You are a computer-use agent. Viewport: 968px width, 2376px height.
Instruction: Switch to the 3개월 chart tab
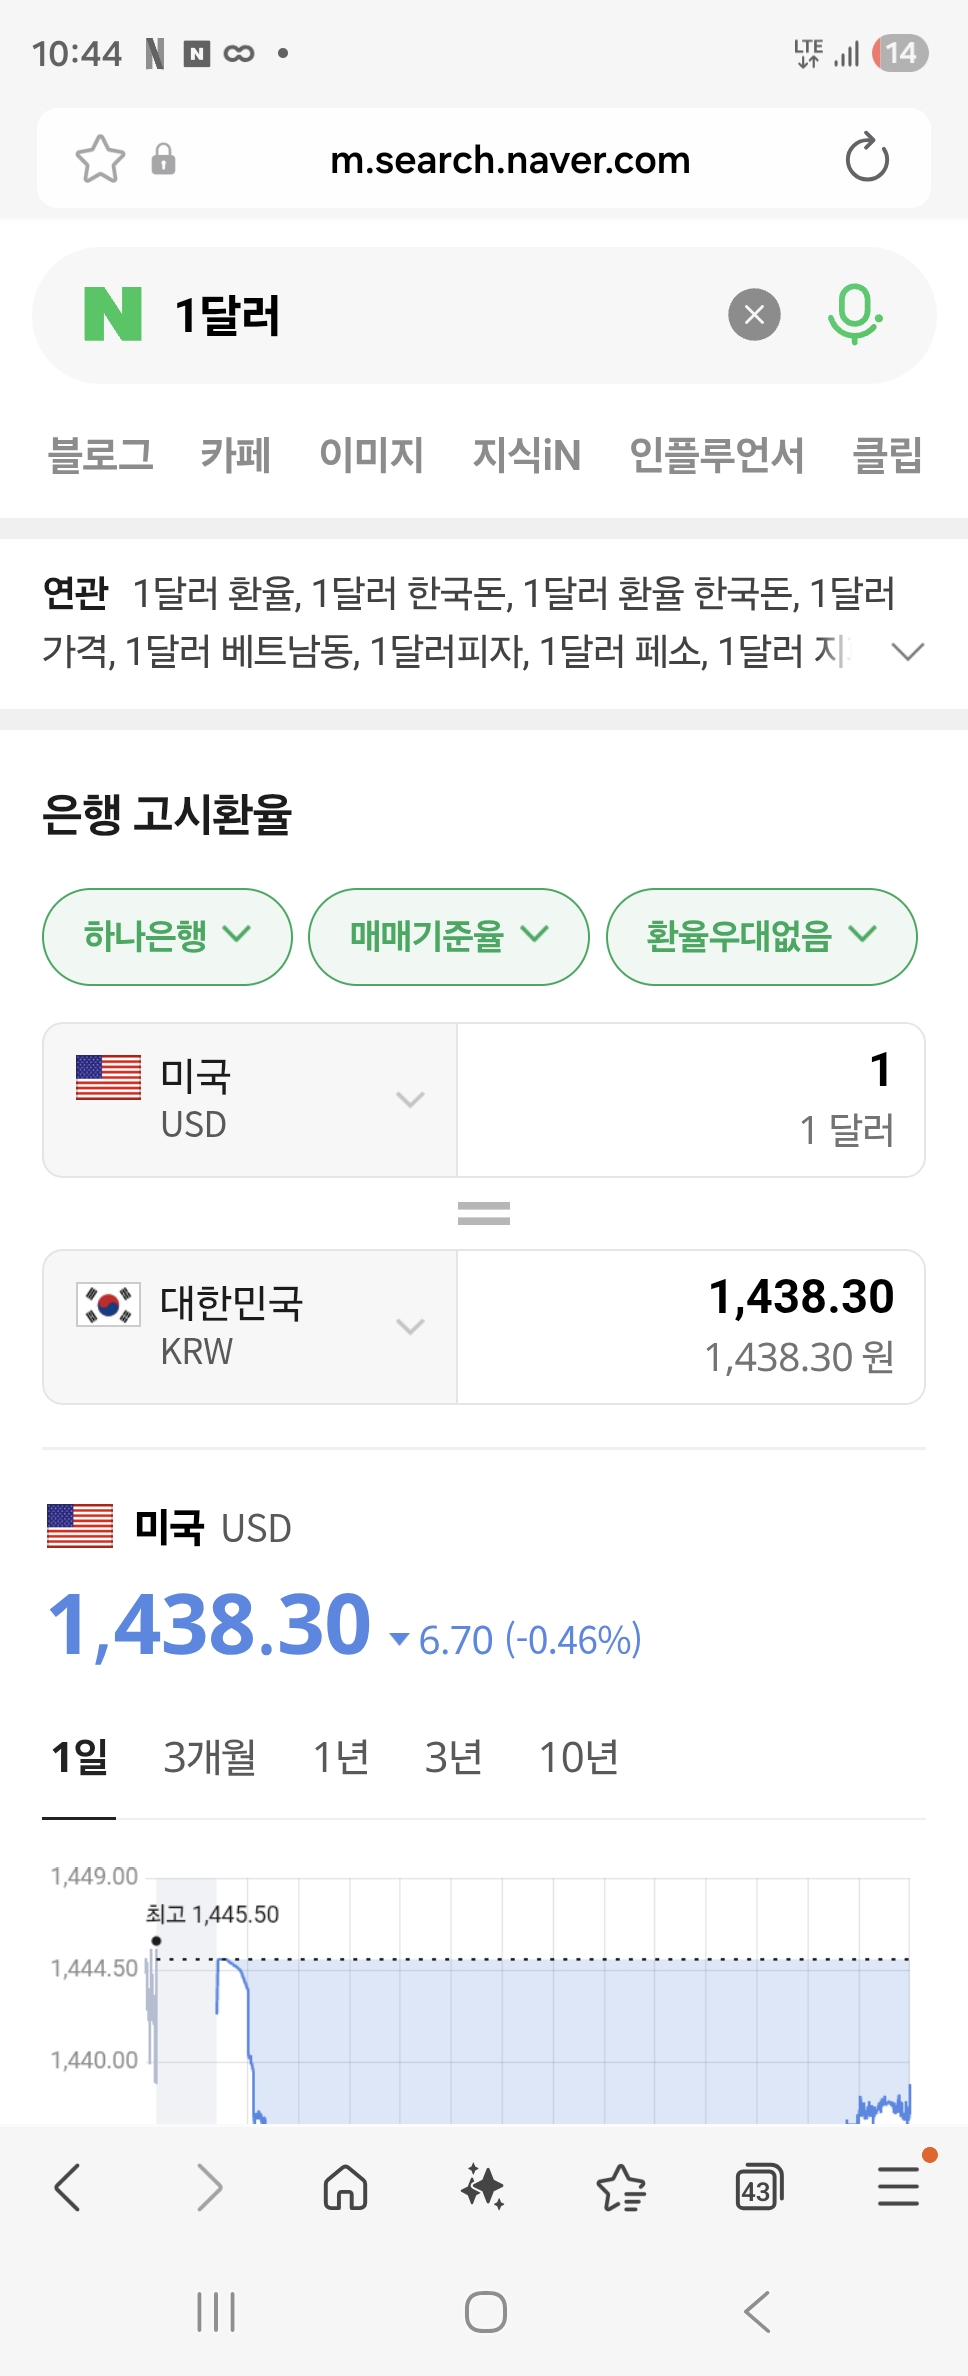pos(209,1757)
